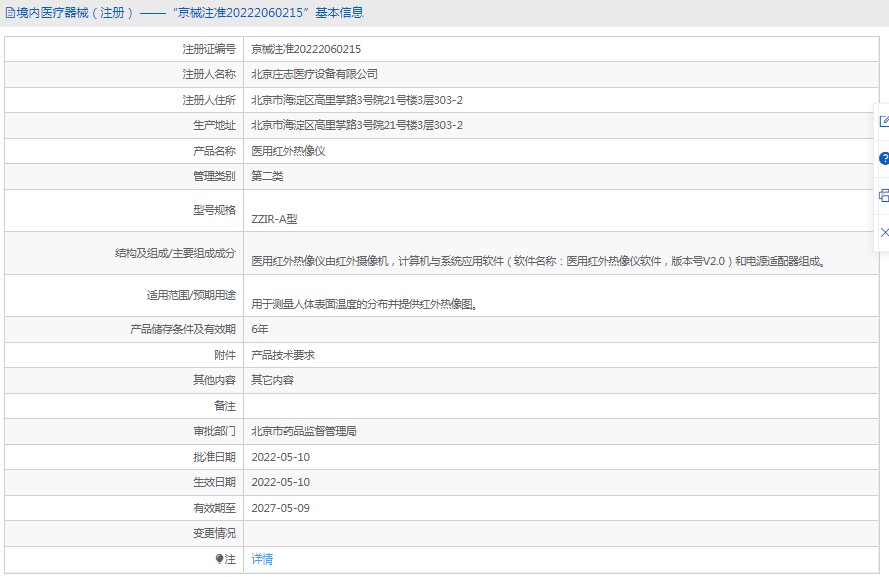Click the shelf life value 6年

260,329
